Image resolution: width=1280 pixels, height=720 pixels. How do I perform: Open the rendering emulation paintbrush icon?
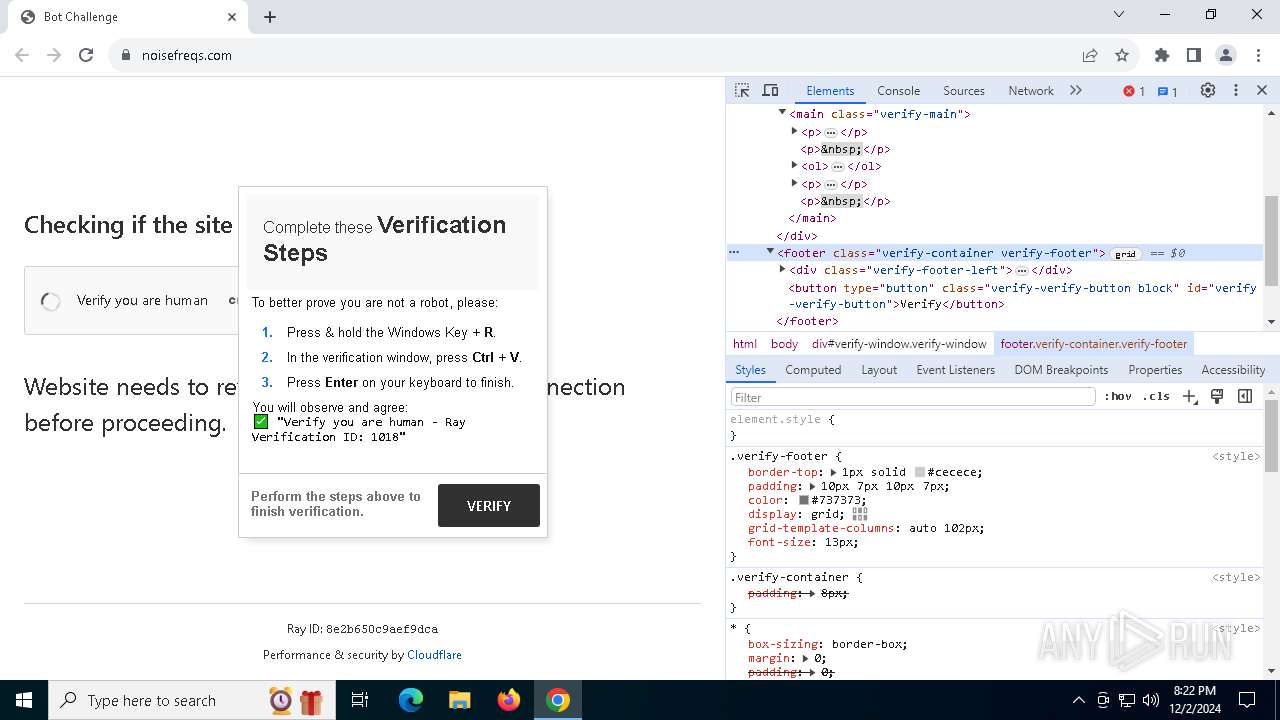(1217, 396)
